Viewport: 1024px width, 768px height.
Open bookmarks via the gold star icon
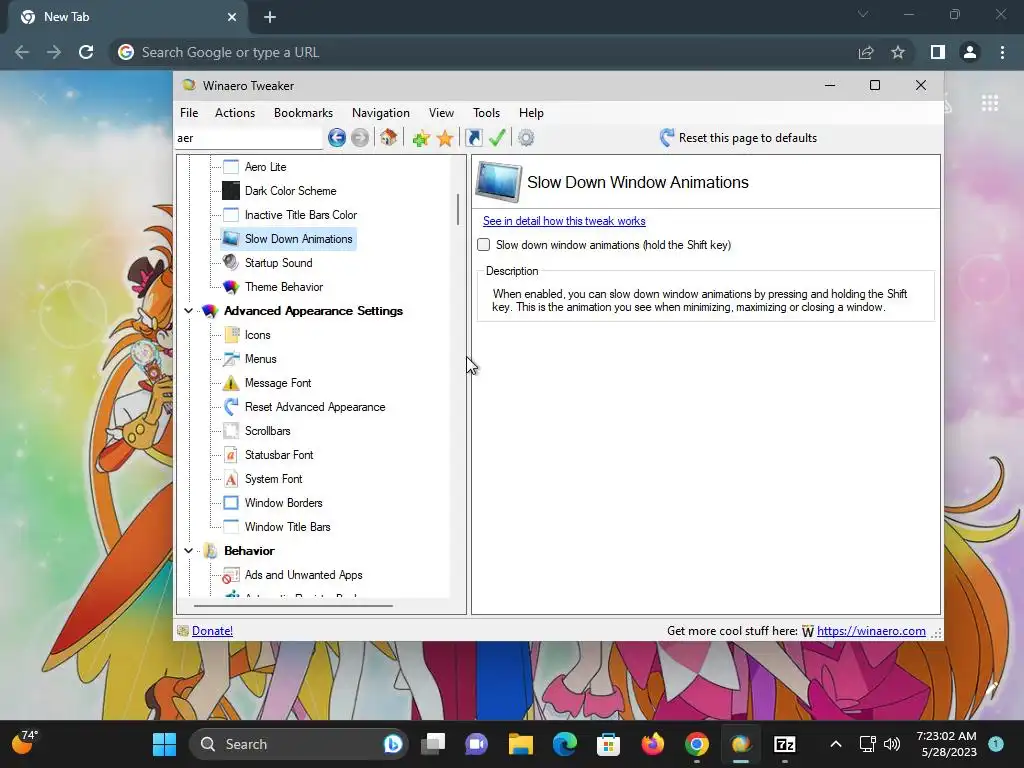click(x=445, y=138)
